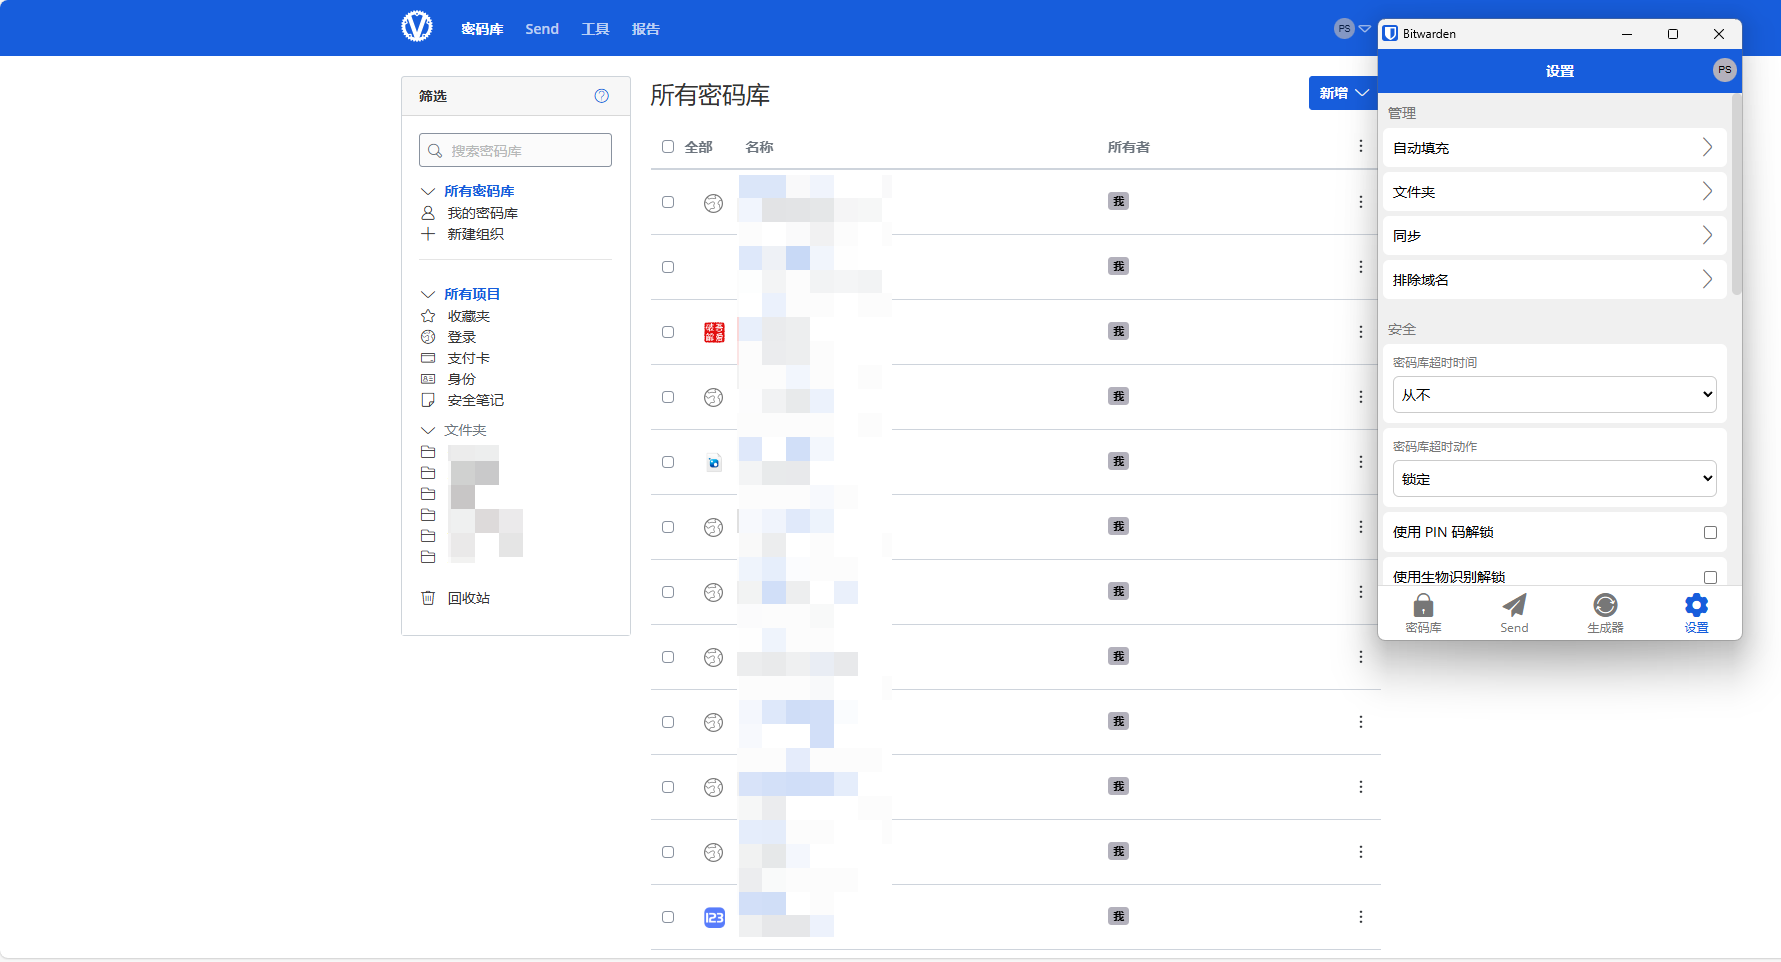Collapse the 所有密码库 section chevron

coord(428,191)
